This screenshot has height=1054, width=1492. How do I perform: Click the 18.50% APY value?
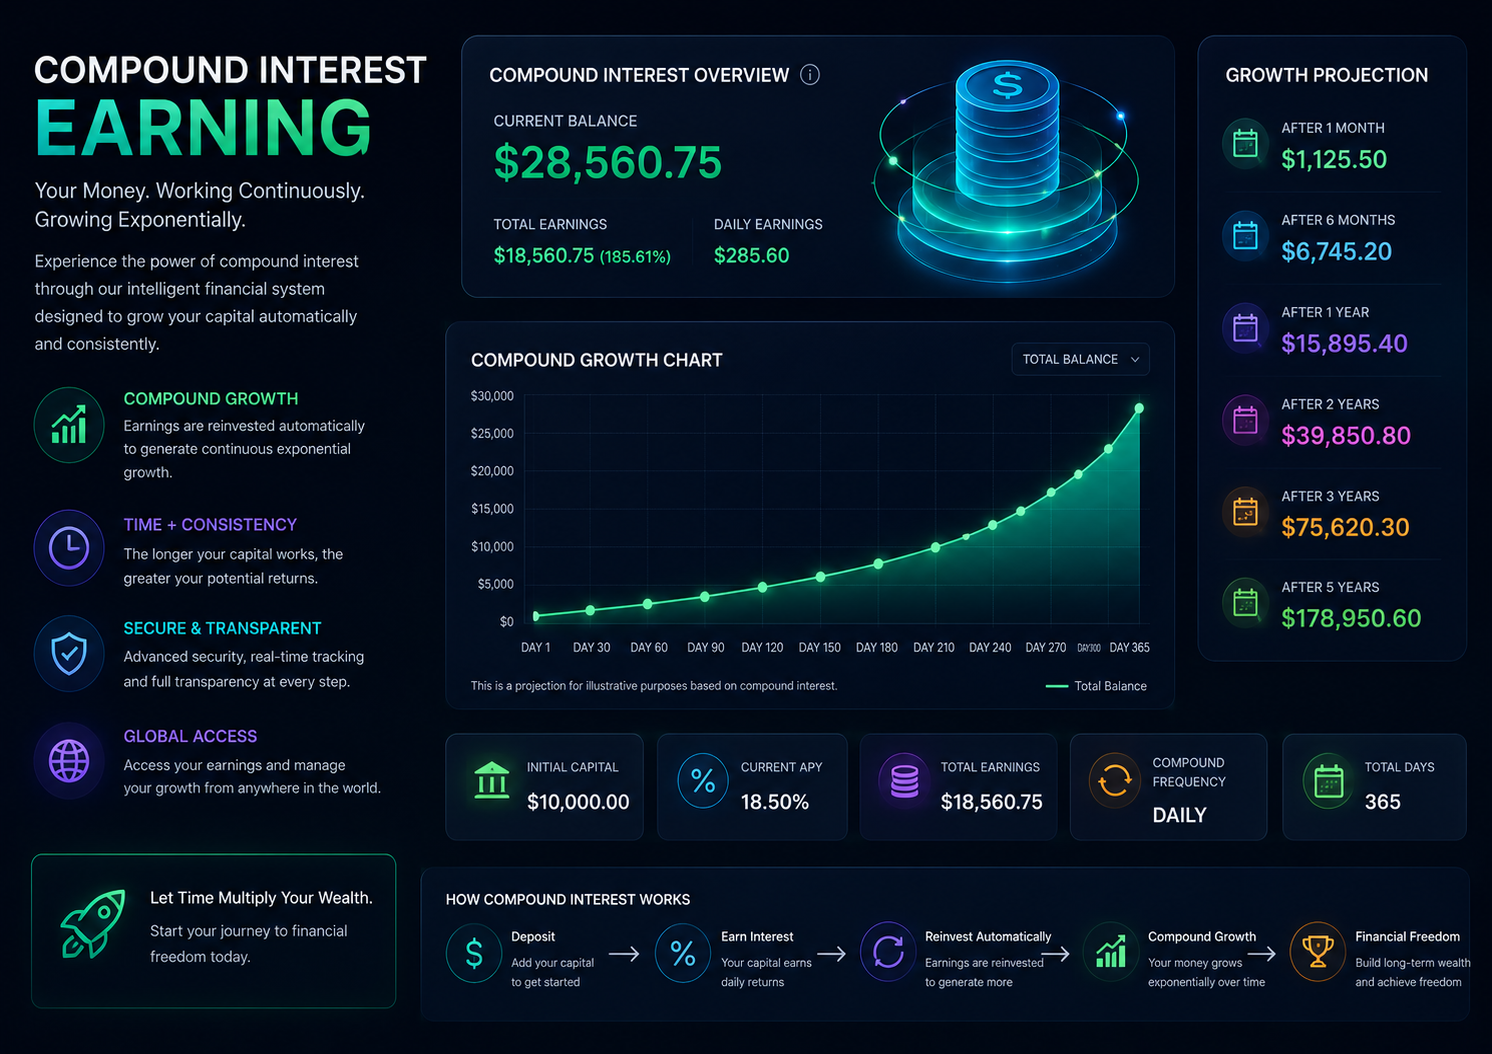tap(775, 802)
